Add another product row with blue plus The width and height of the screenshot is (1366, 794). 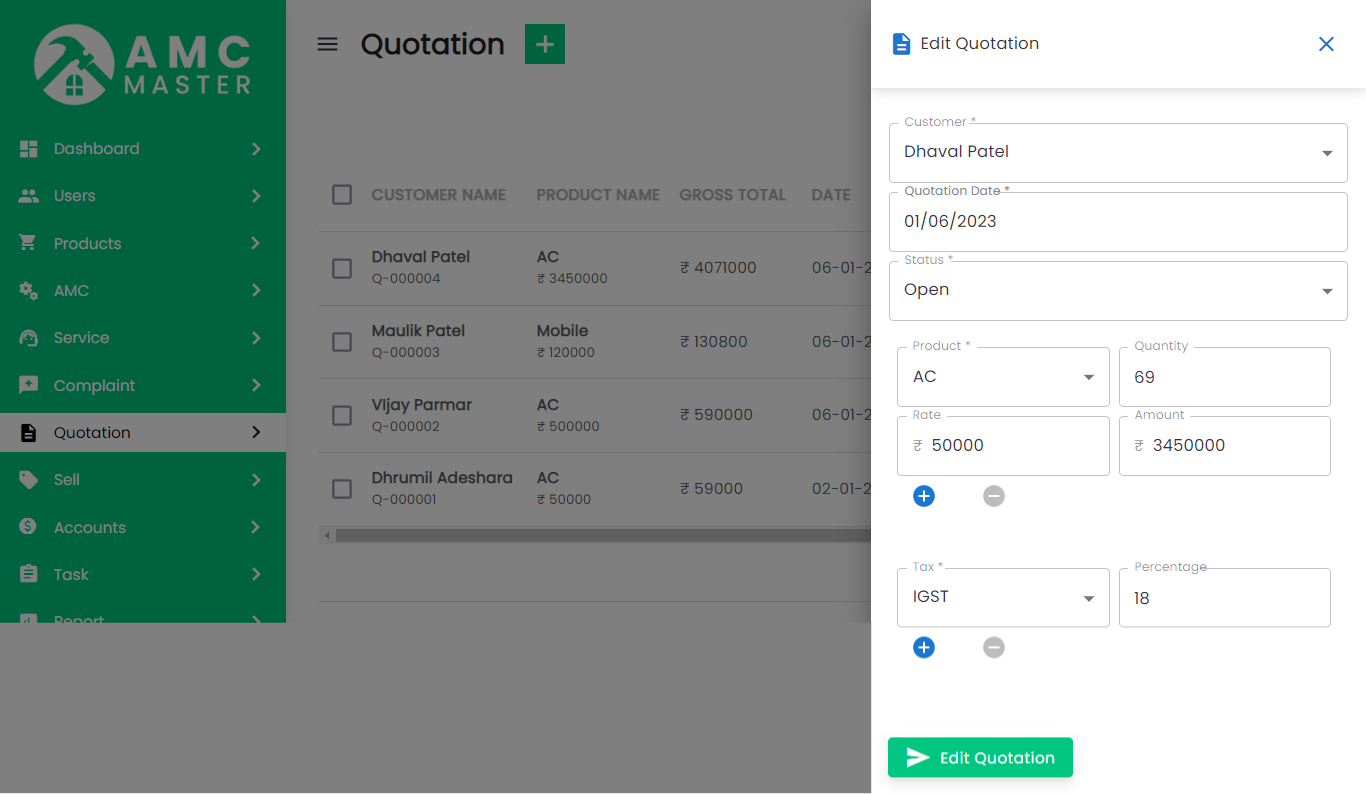point(924,496)
